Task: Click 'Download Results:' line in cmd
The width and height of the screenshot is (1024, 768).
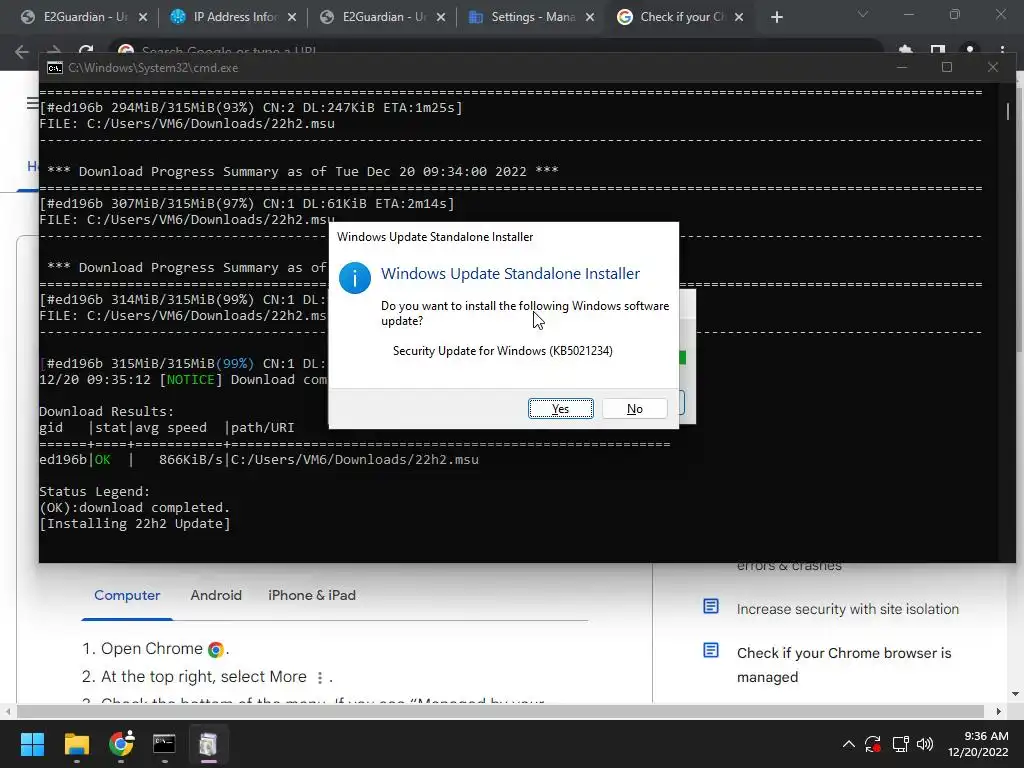Action: click(106, 411)
